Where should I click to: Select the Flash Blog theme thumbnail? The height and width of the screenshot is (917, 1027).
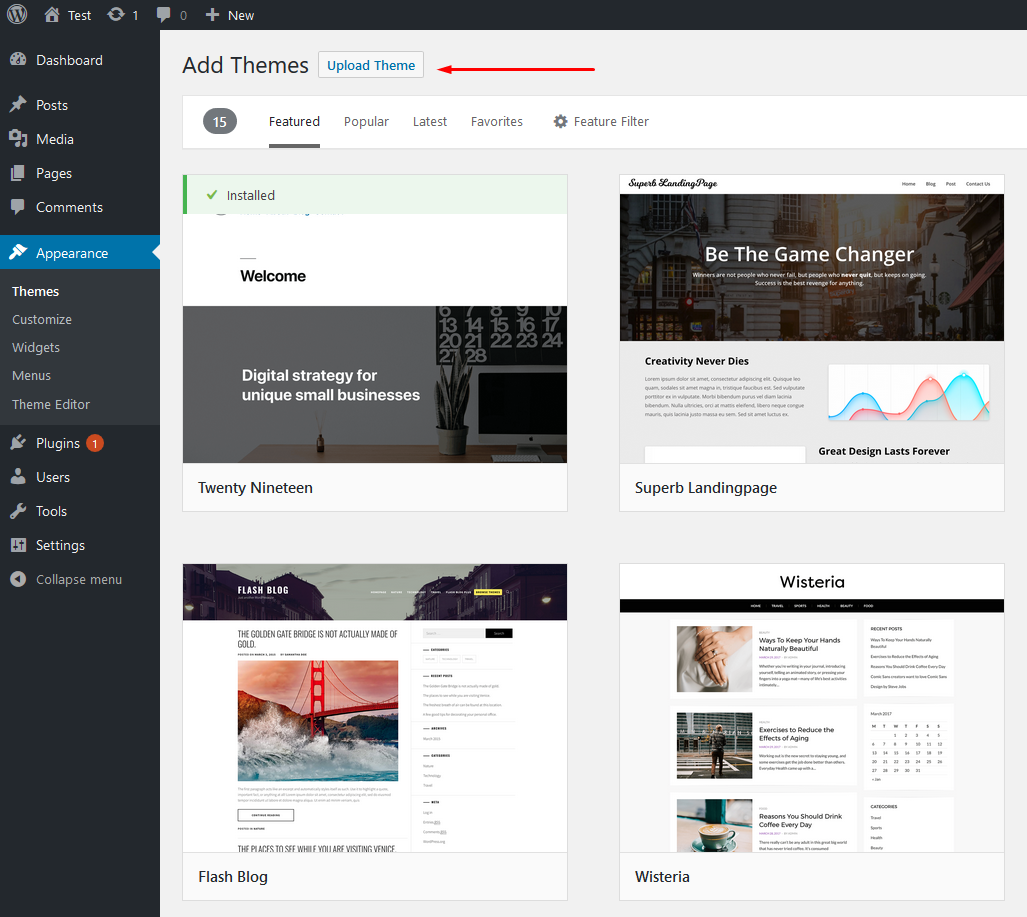coord(375,708)
